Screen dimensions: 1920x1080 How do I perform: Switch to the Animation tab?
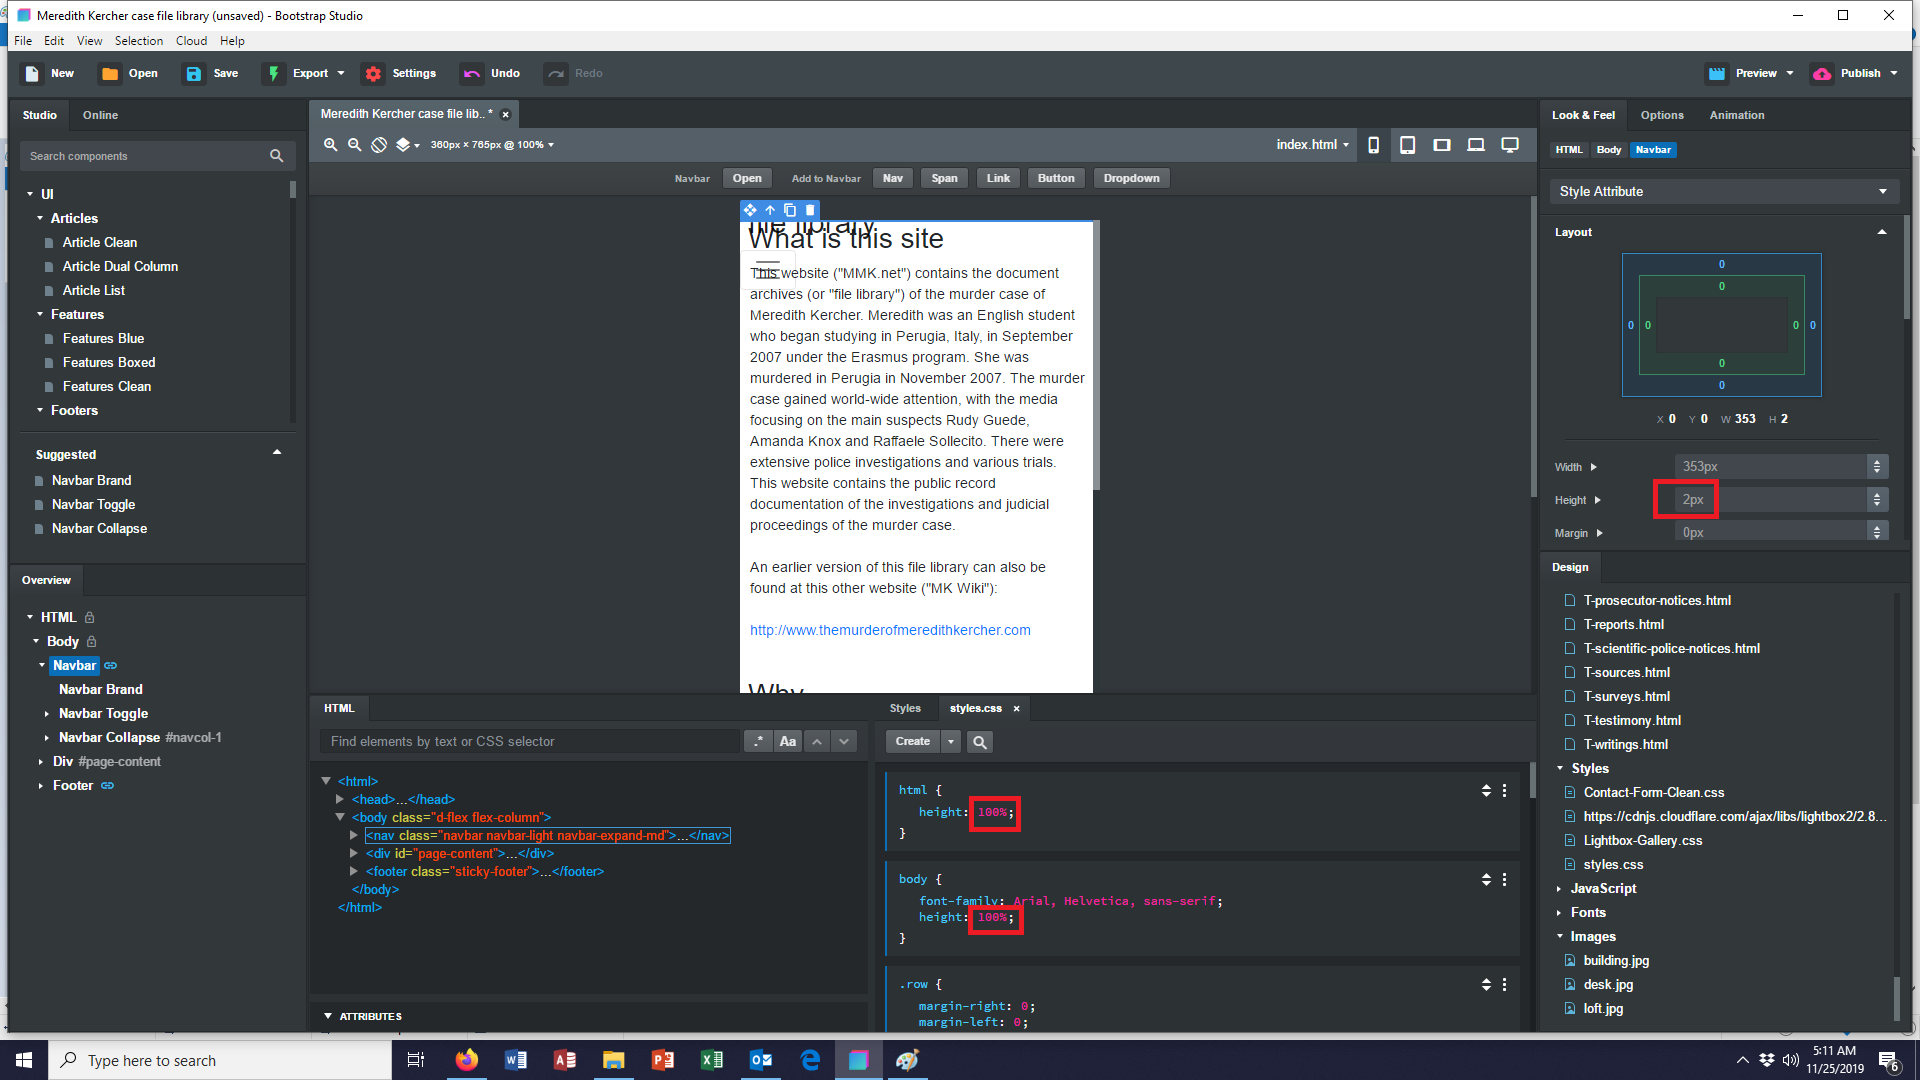tap(1737, 115)
